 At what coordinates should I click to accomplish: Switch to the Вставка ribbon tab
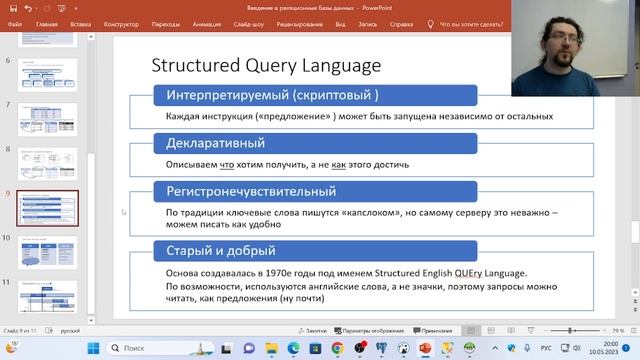tap(80, 24)
